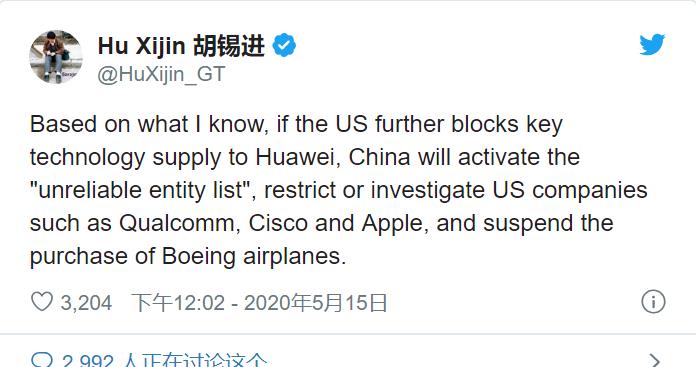696x367 pixels.
Task: Click the word Qualcomm in tweet
Action: [x=176, y=223]
